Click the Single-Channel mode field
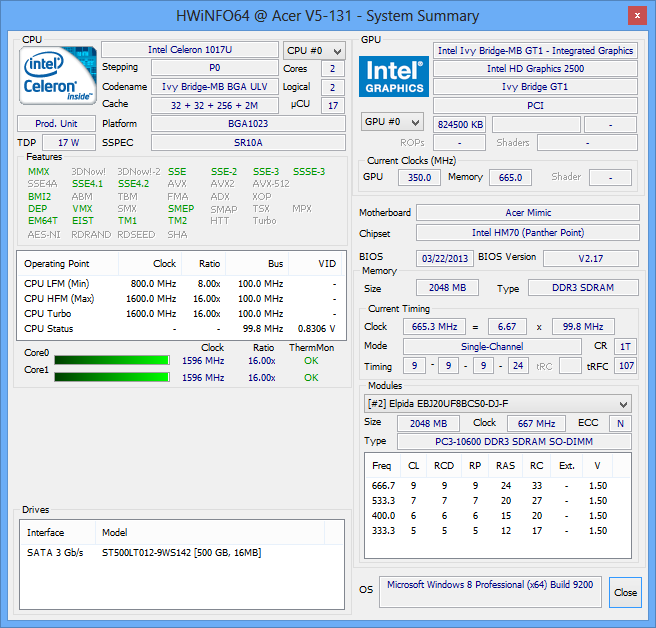 click(x=492, y=346)
